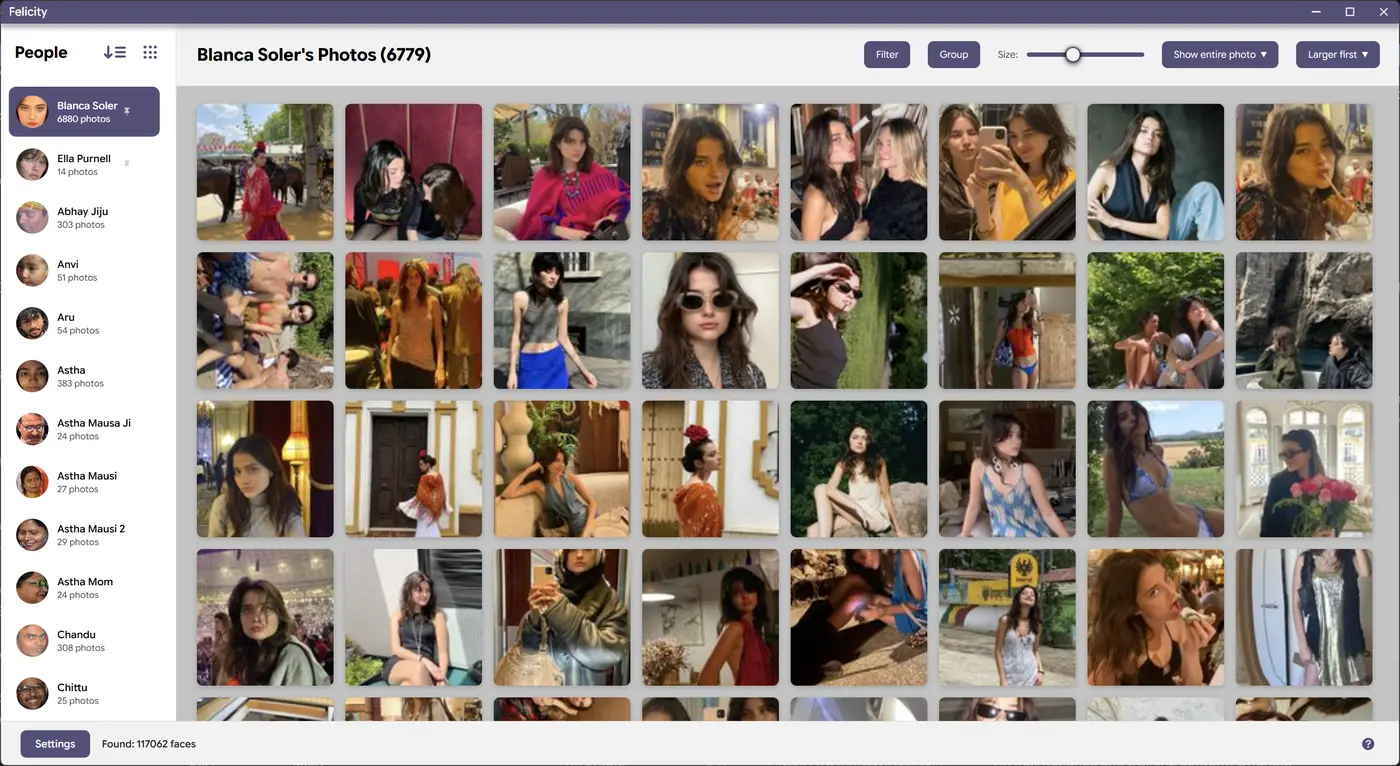Select Astha Mausi with 27 photos
The height and width of the screenshot is (766, 1400).
84,483
